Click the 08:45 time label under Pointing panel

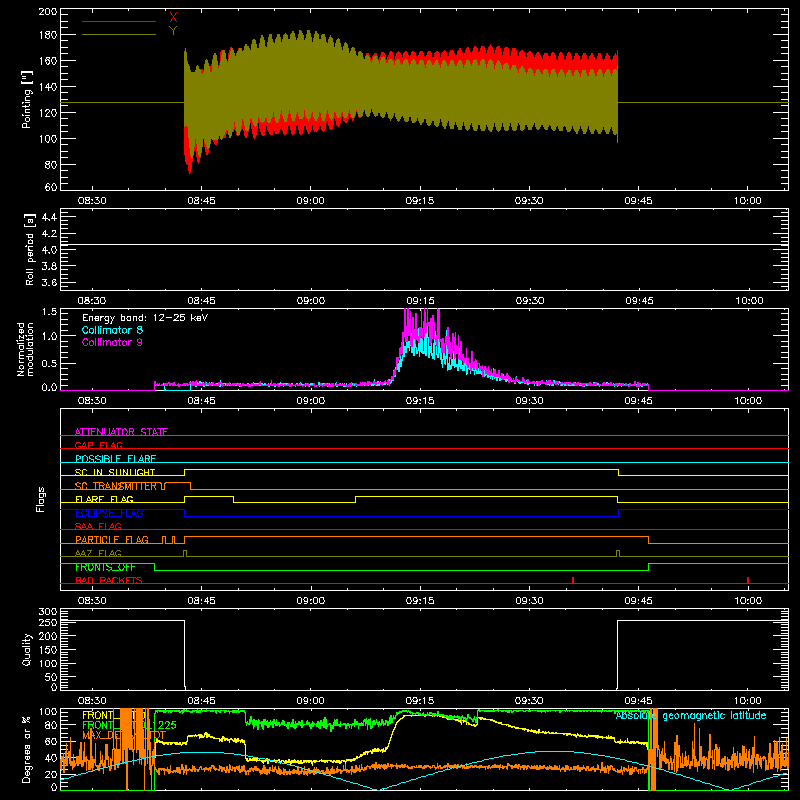coord(201,201)
